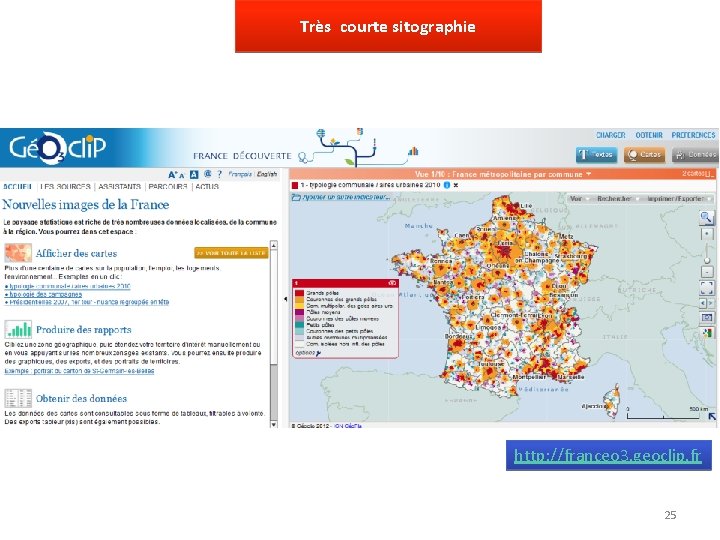Open the CHARGER menu

point(611,135)
